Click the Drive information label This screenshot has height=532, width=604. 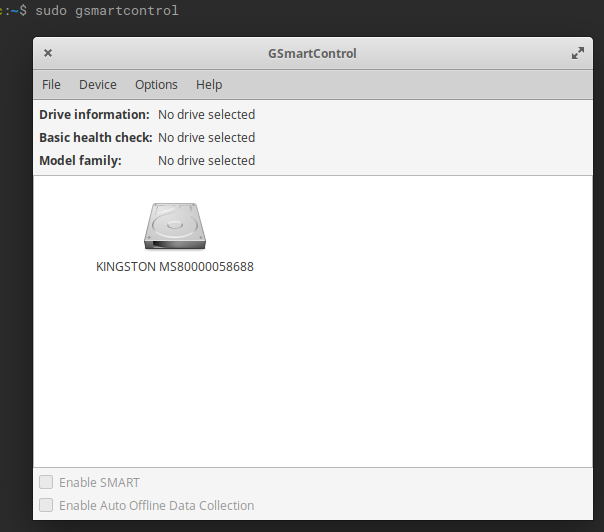coord(94,114)
